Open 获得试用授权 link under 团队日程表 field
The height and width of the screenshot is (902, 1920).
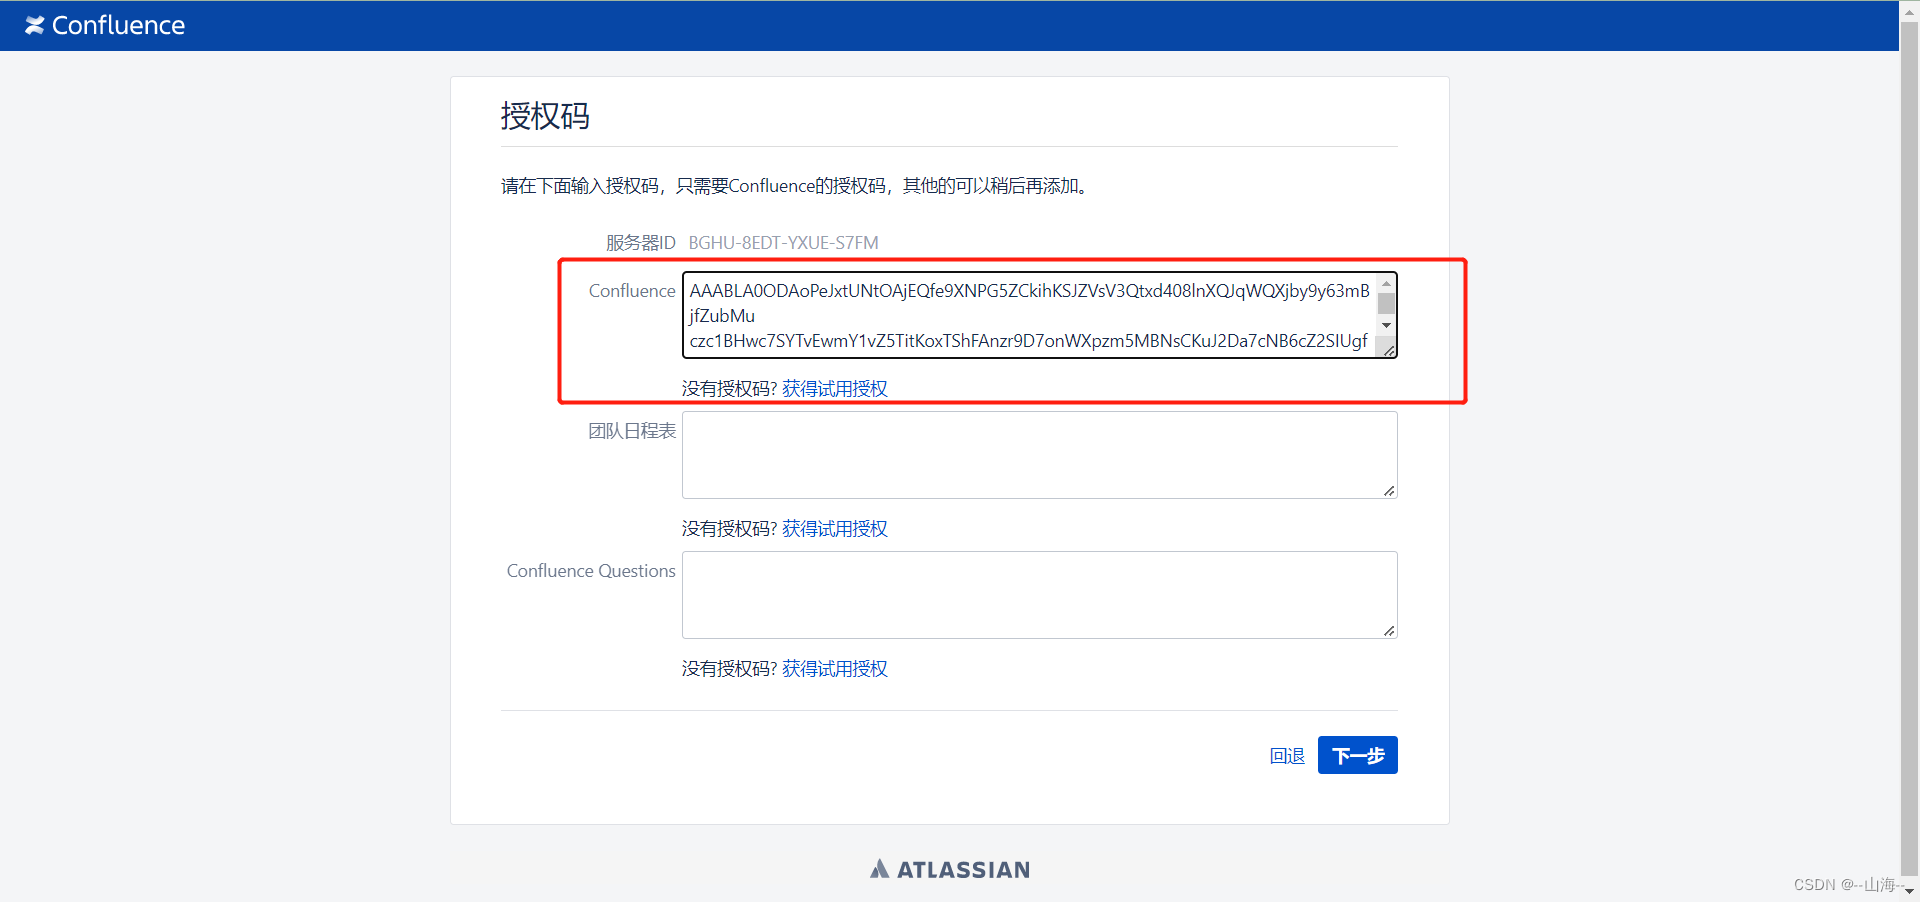[x=835, y=529]
